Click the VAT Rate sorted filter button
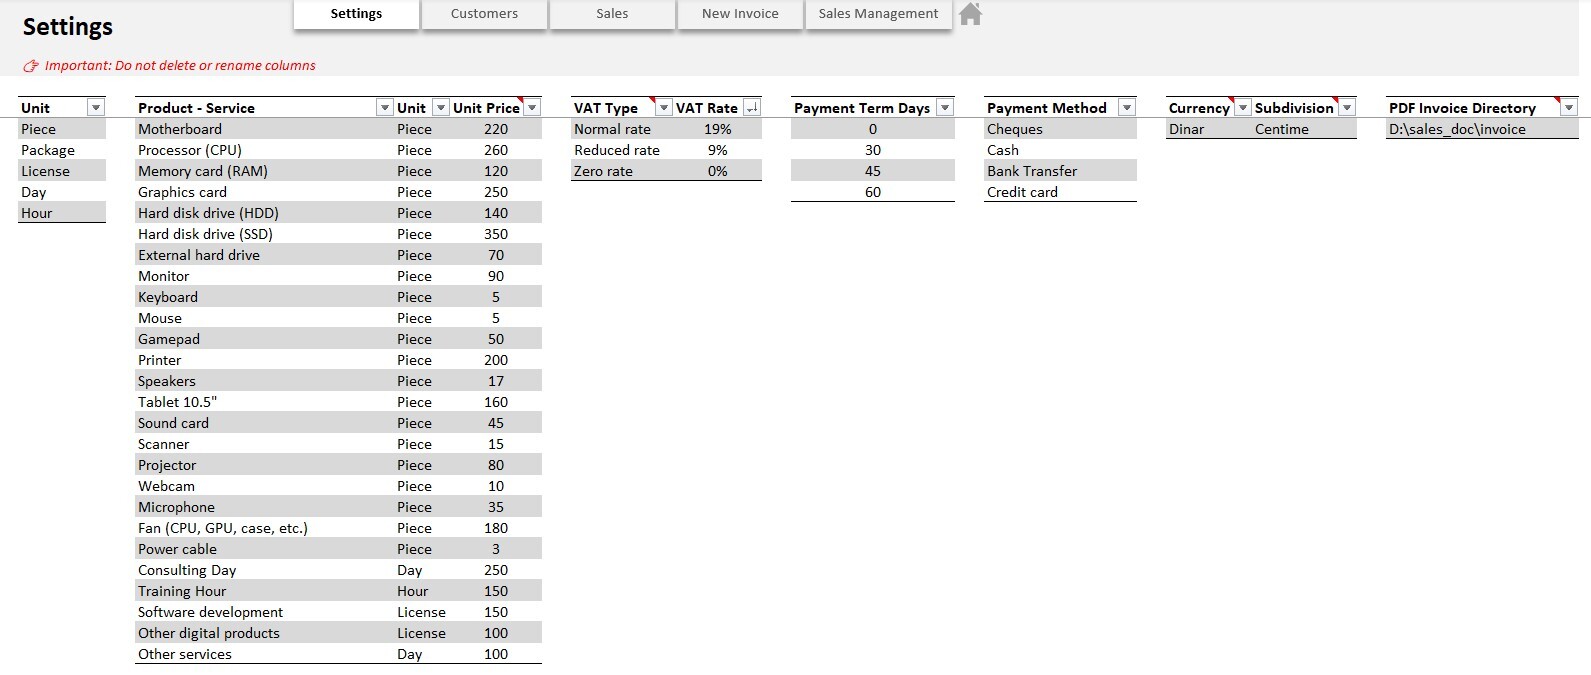This screenshot has width=1591, height=675. pyautogui.click(x=752, y=108)
